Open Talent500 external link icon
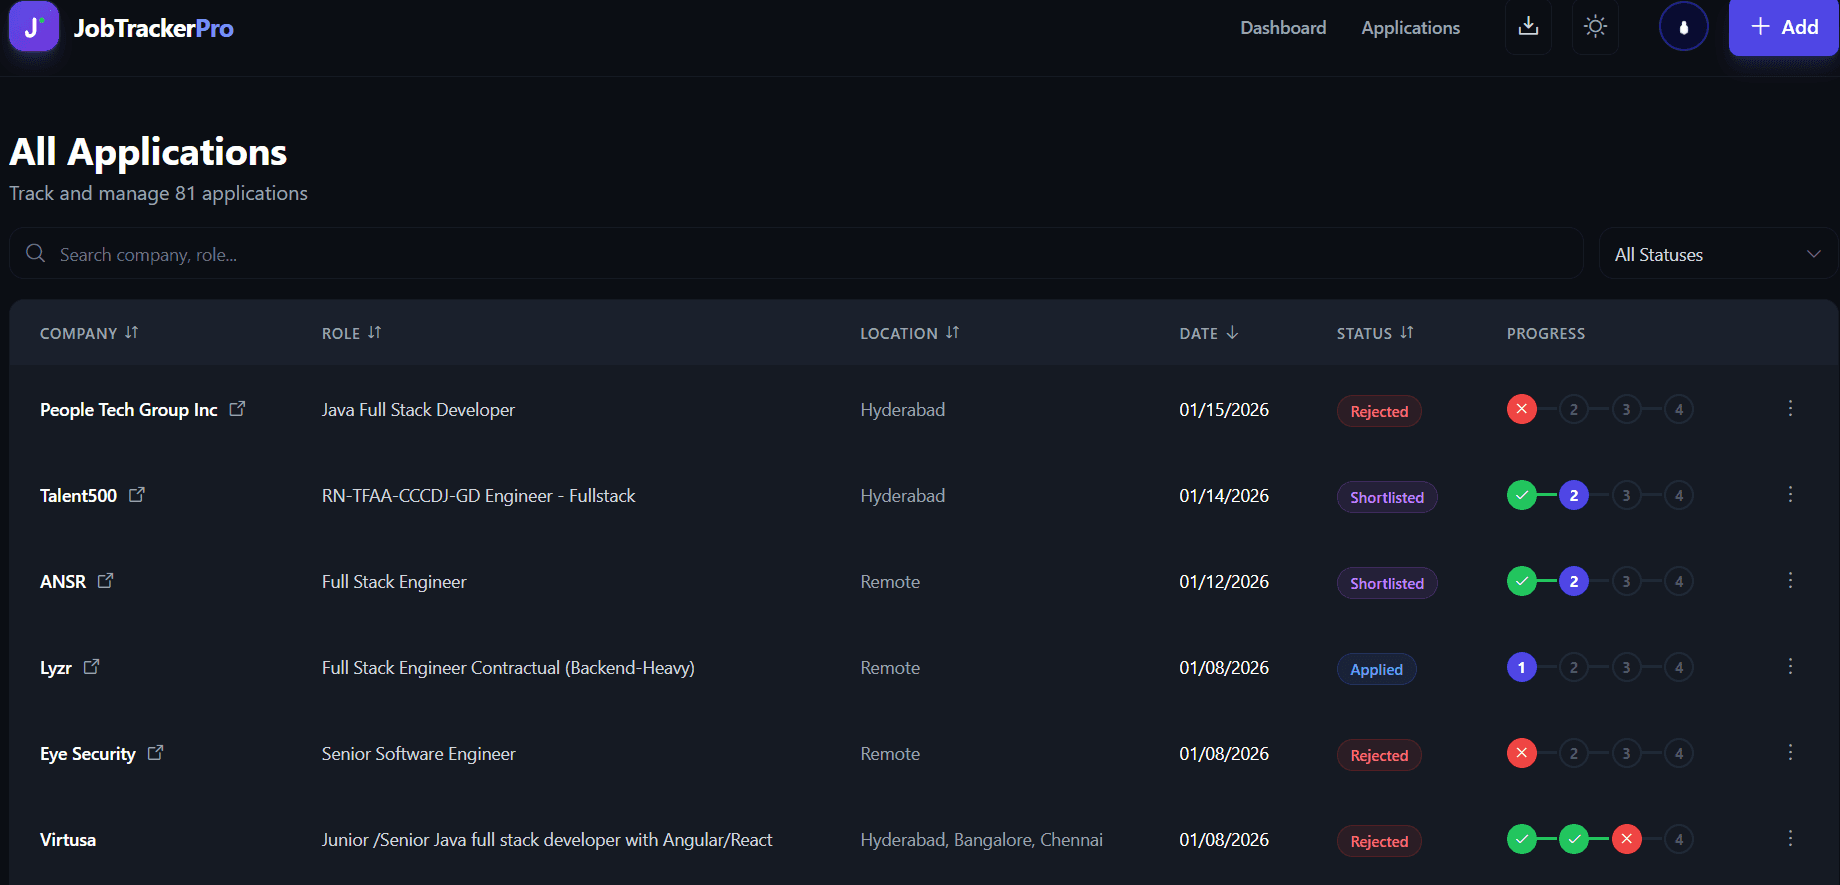Image resolution: width=1840 pixels, height=885 pixels. (x=137, y=495)
